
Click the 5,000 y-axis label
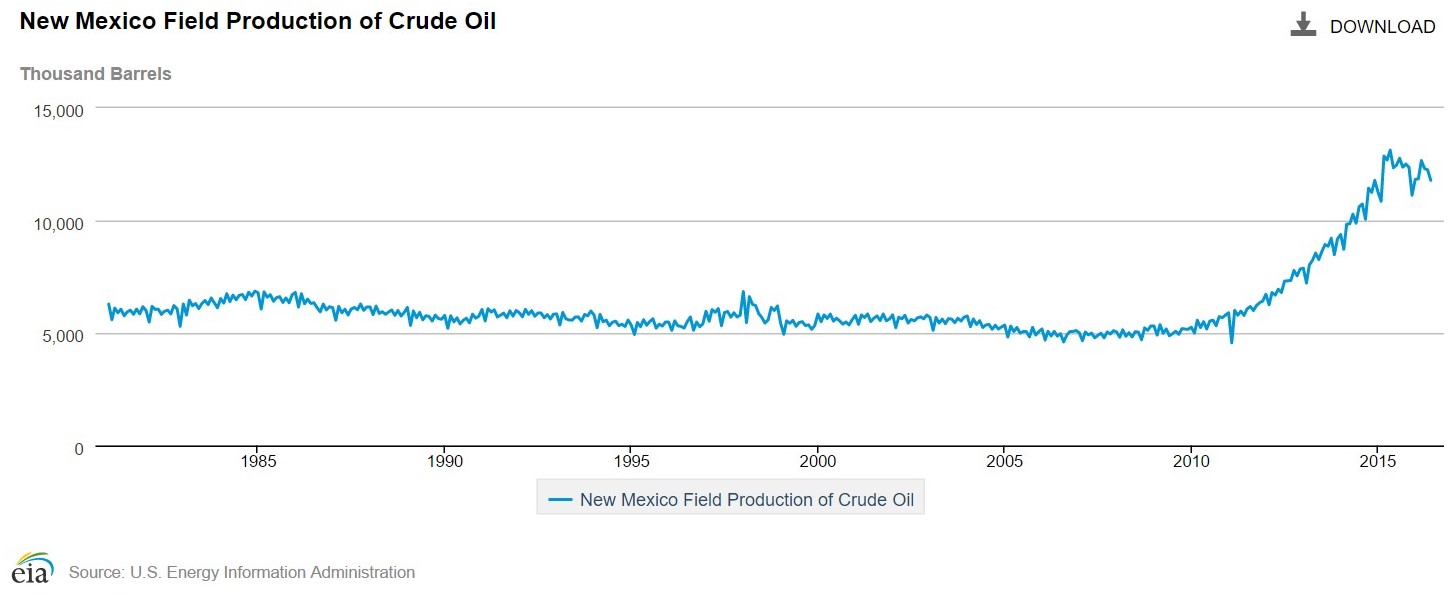tap(66, 335)
